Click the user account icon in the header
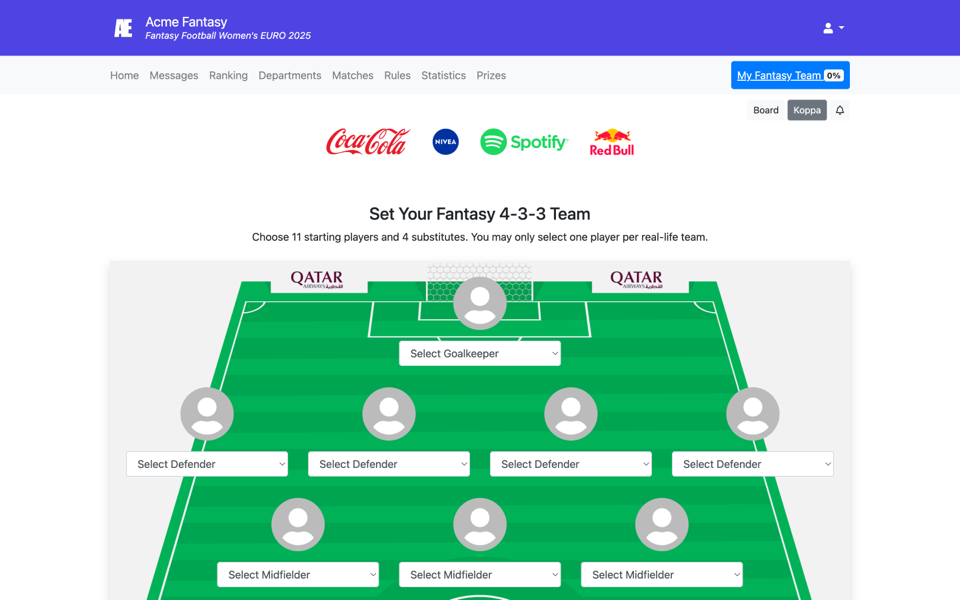The width and height of the screenshot is (960, 600). [827, 27]
